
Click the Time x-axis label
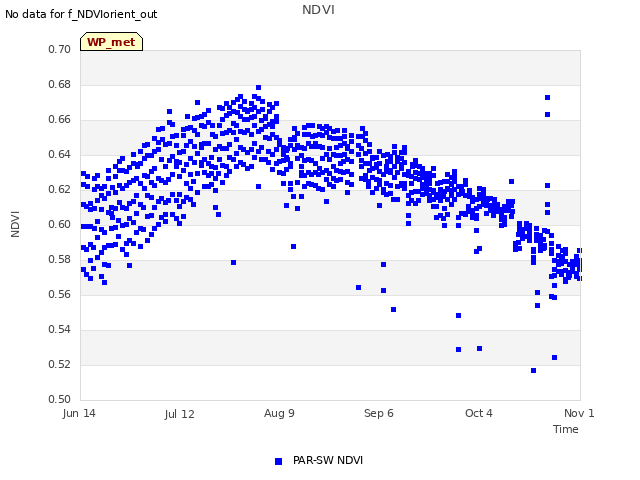566,429
